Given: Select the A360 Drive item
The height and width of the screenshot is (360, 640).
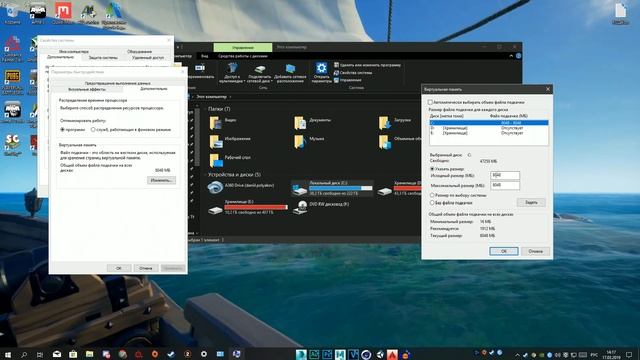Looking at the screenshot, I should coord(241,187).
